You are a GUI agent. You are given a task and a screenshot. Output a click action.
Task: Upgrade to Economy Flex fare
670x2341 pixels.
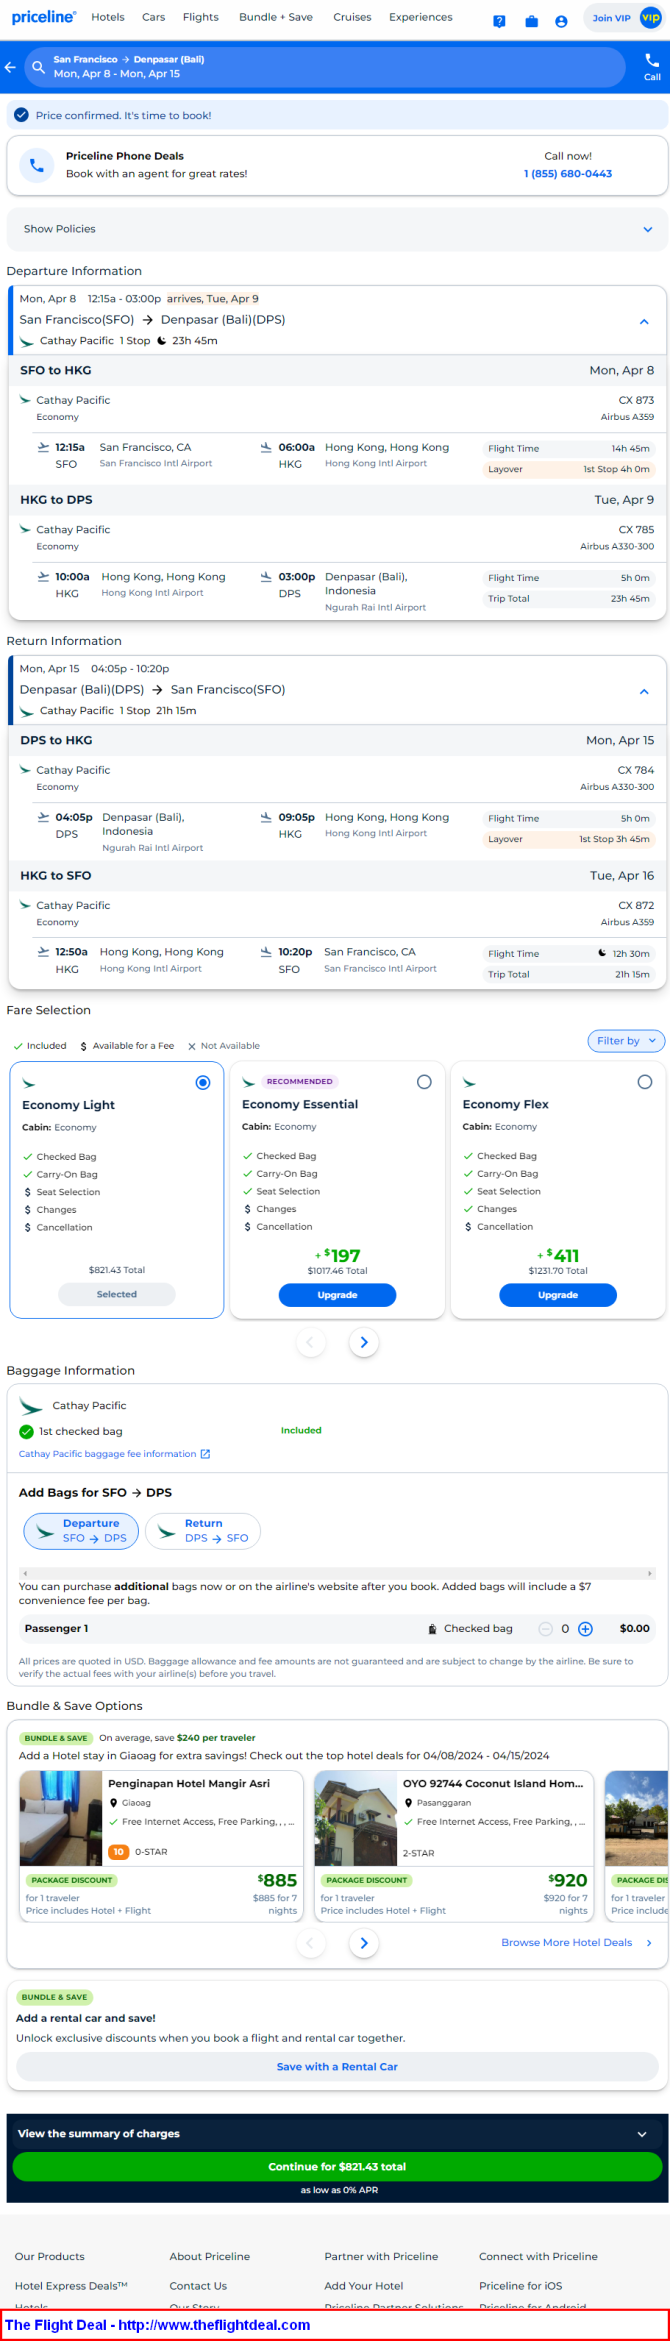click(x=558, y=1295)
